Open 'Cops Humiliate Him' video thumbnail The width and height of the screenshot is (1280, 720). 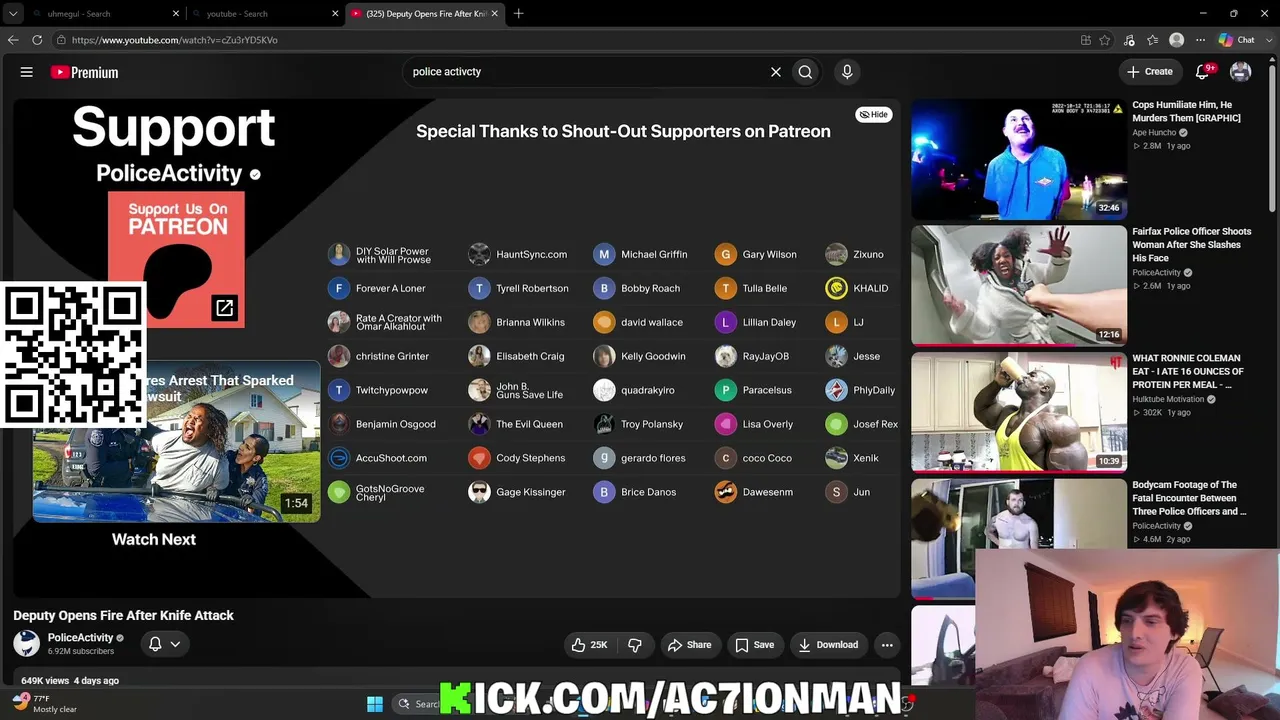point(1019,158)
